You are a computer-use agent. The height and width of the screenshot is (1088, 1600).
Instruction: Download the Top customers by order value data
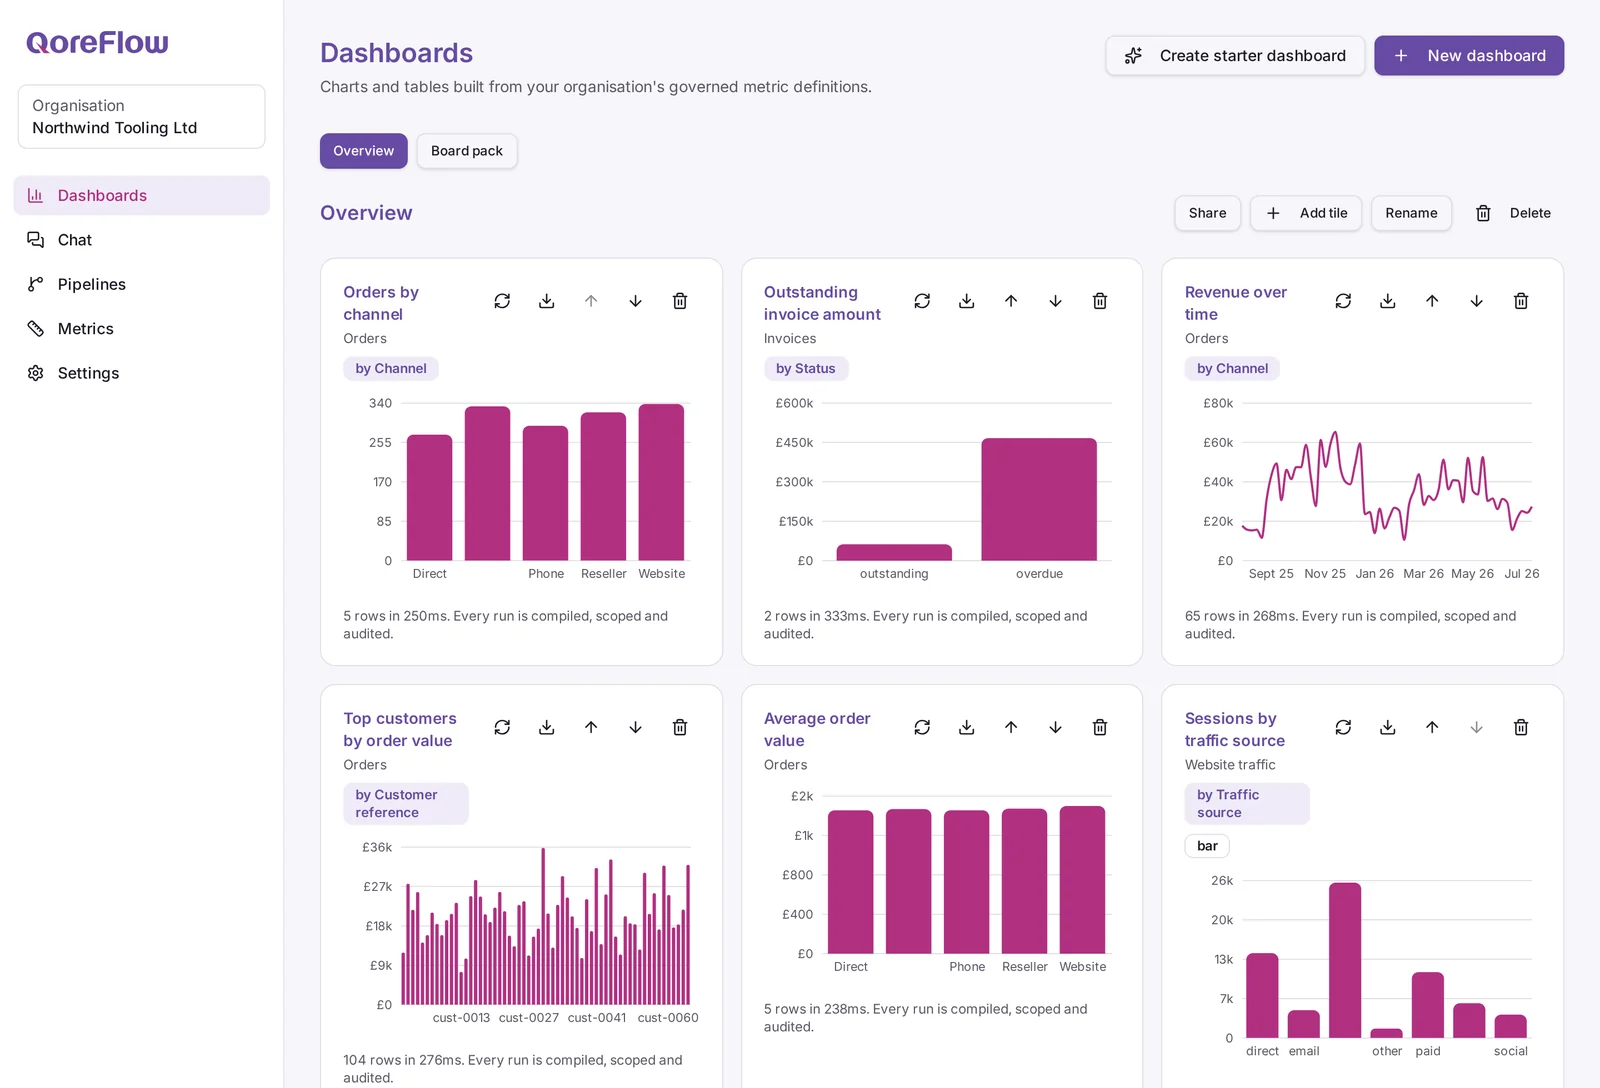tap(547, 727)
